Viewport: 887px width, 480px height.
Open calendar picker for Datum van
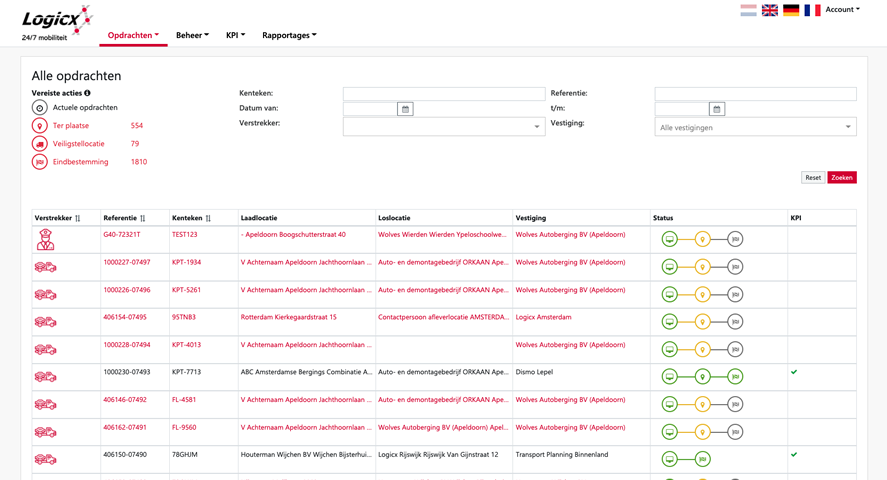coord(405,109)
